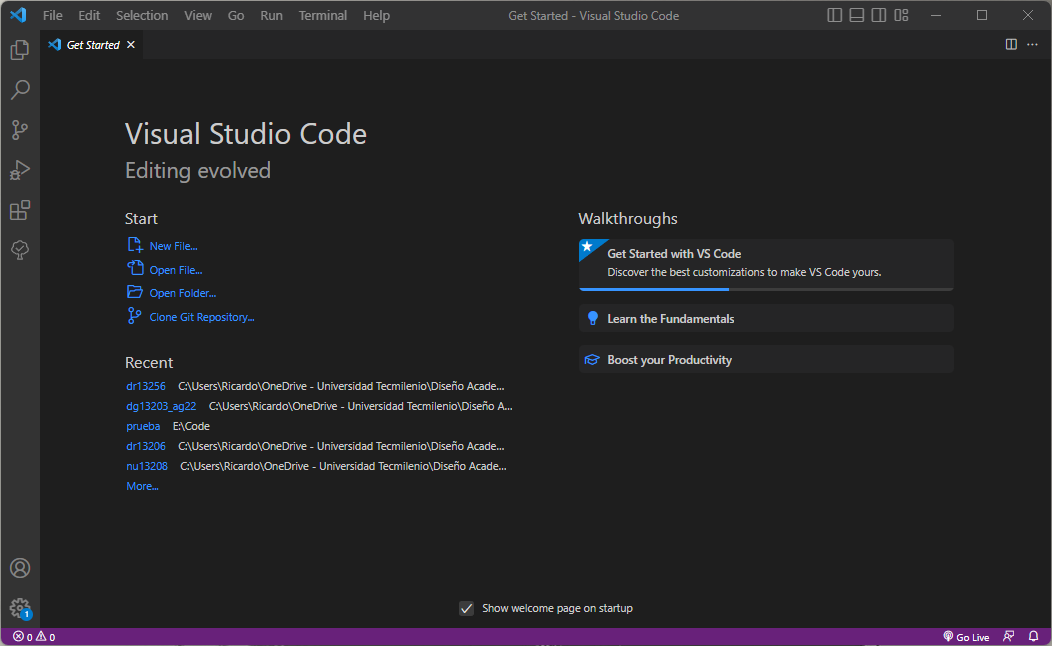Open the Manage gear icon
This screenshot has height=646, width=1052.
click(20, 608)
